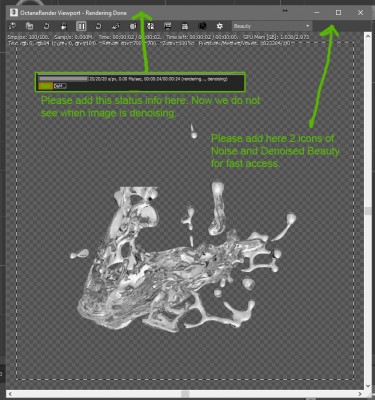Open the Beauty render pass dropdown
375x400 pixels.
[272, 26]
